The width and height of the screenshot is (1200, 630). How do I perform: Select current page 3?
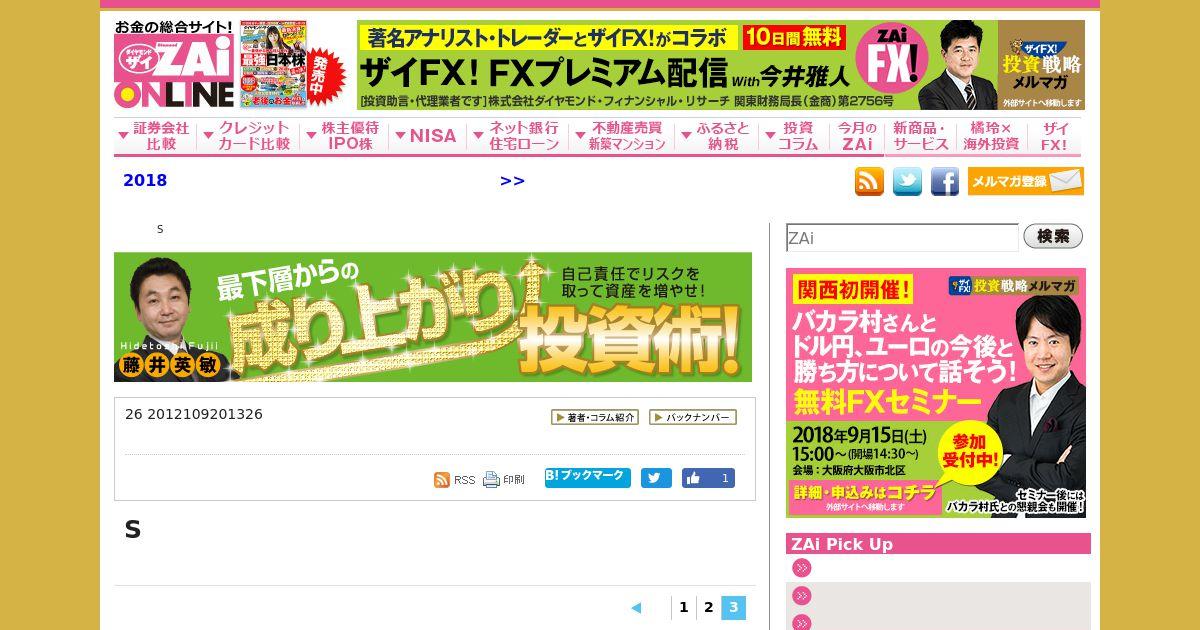734,607
